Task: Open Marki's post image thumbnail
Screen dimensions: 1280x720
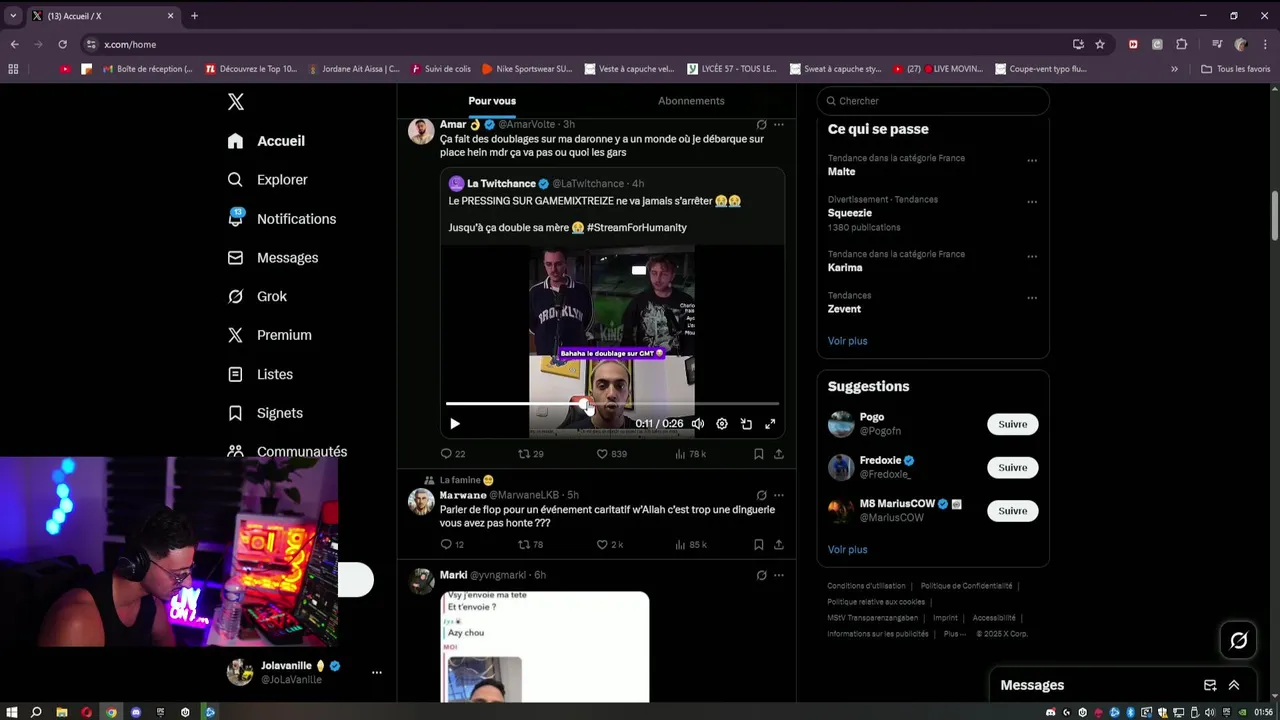Action: pos(545,647)
